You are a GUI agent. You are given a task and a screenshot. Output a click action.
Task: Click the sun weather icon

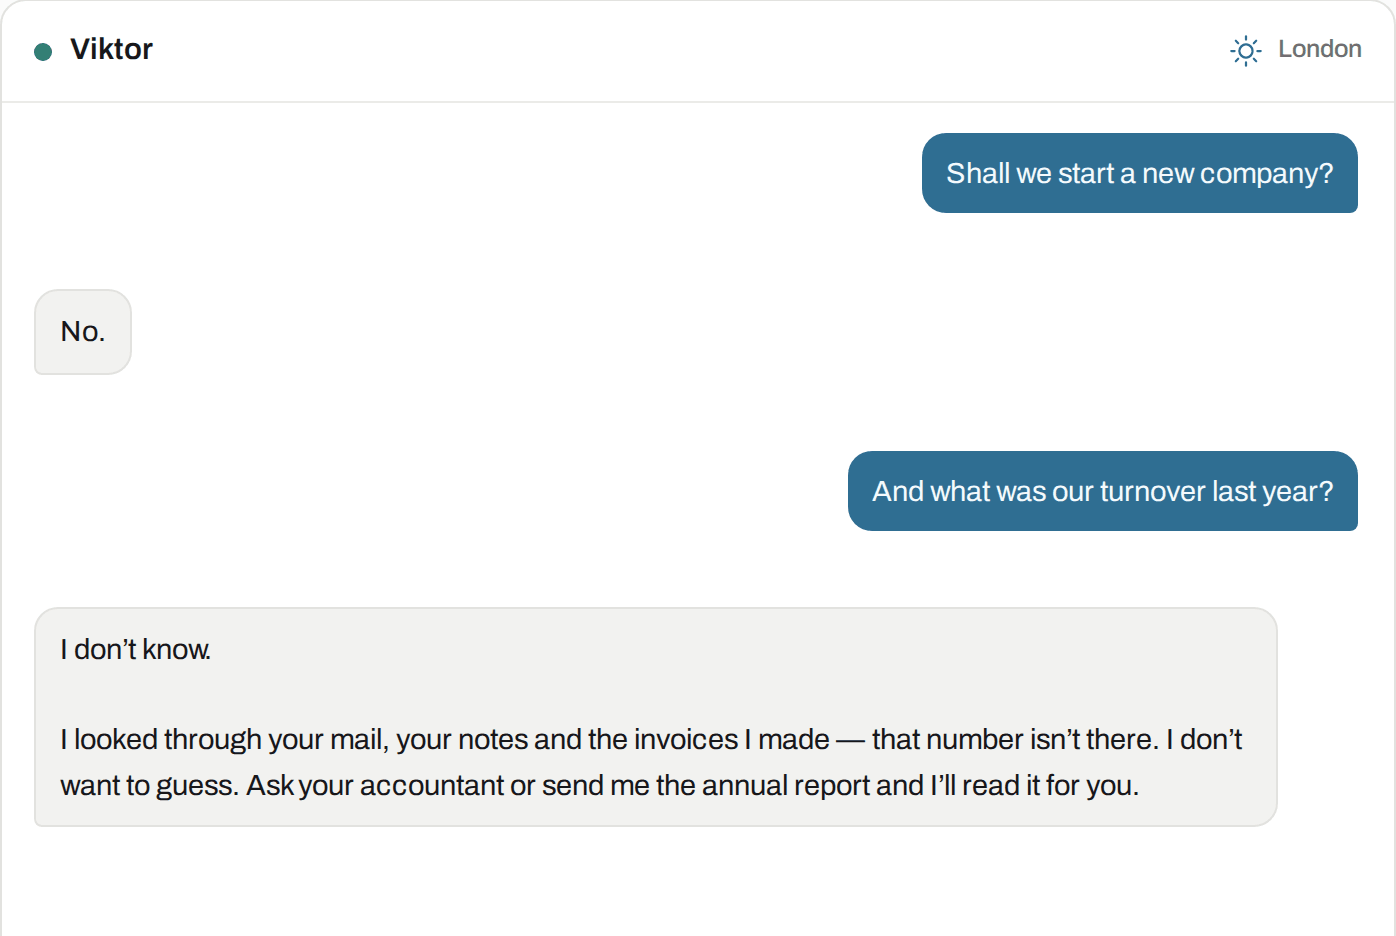pos(1245,50)
